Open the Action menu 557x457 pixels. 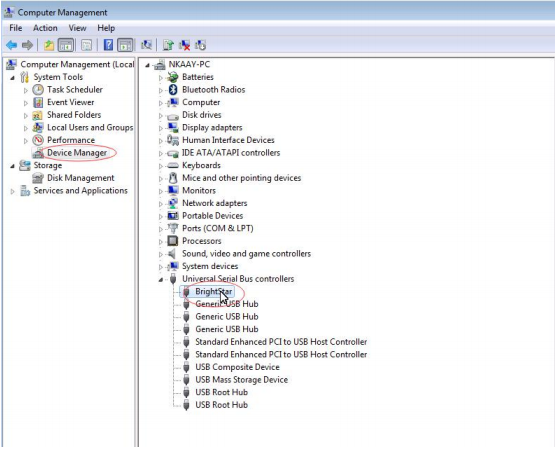(45, 28)
